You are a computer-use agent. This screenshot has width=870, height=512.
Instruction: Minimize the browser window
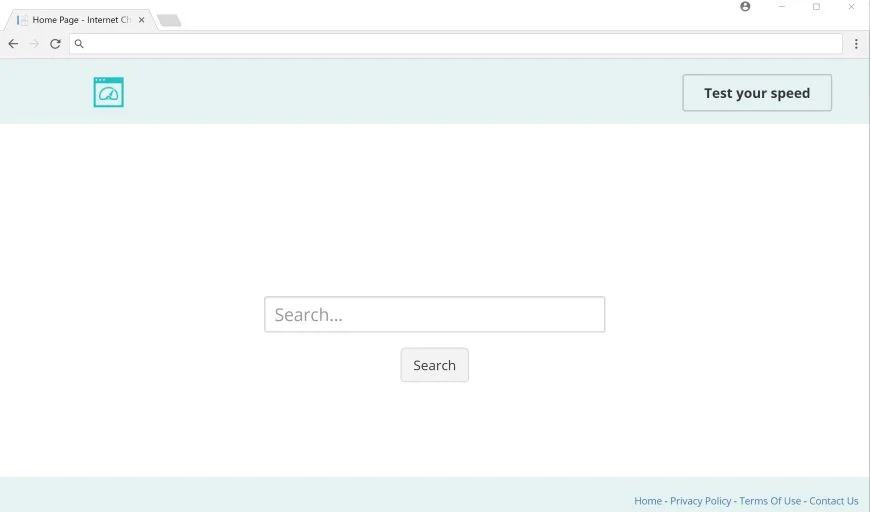[x=782, y=7]
